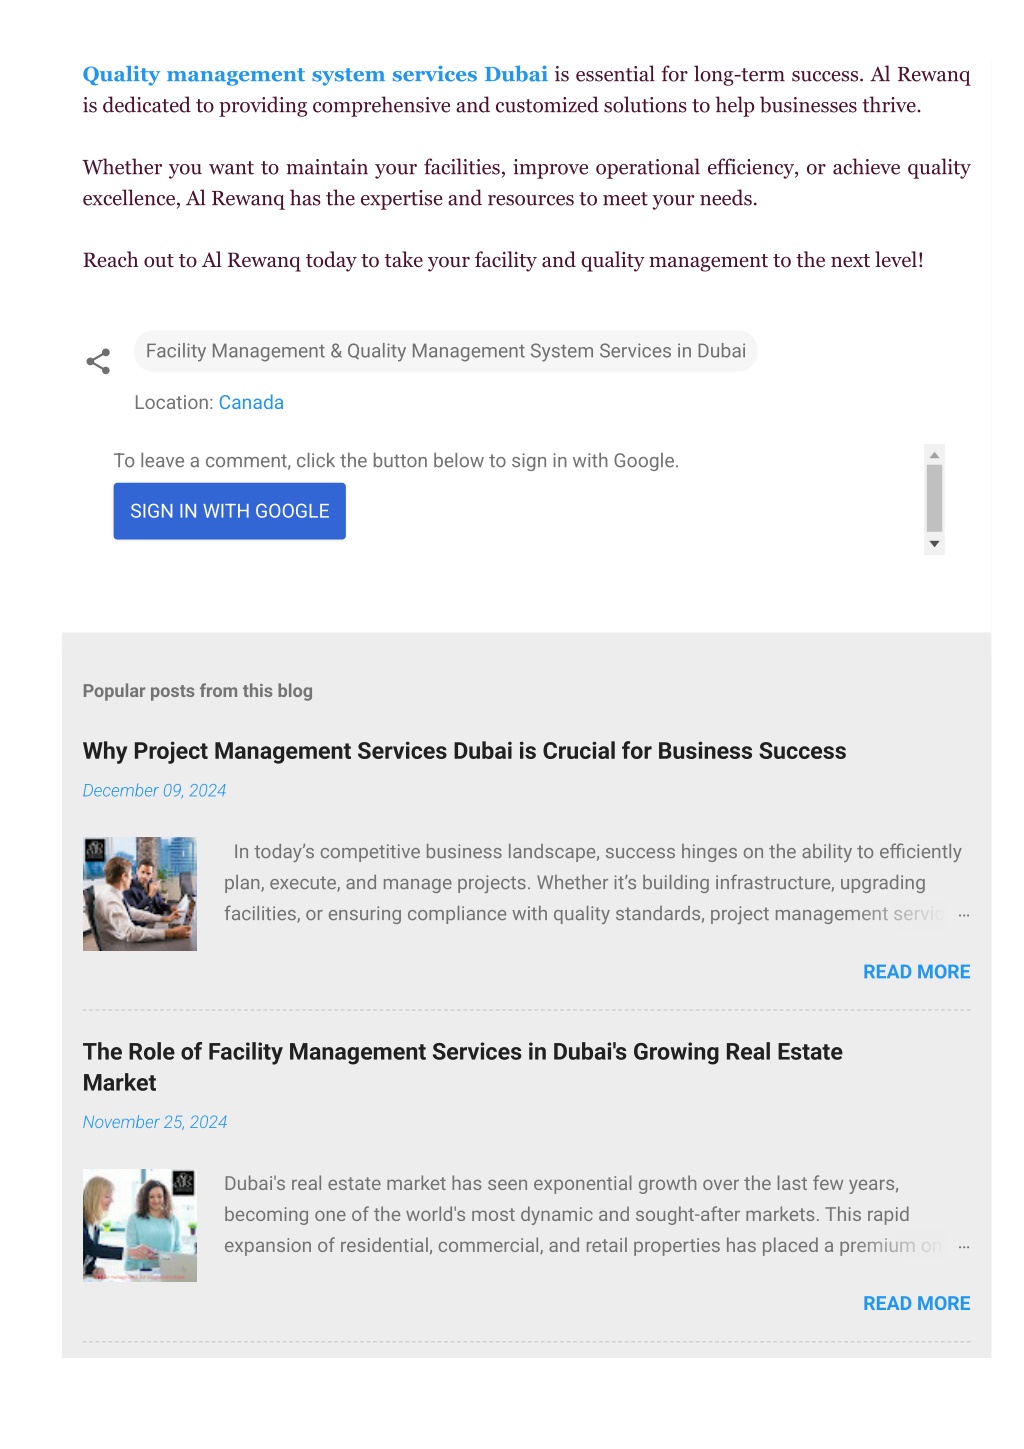
Task: Open the Why Project Management Services Dubai post title
Action: pos(464,751)
